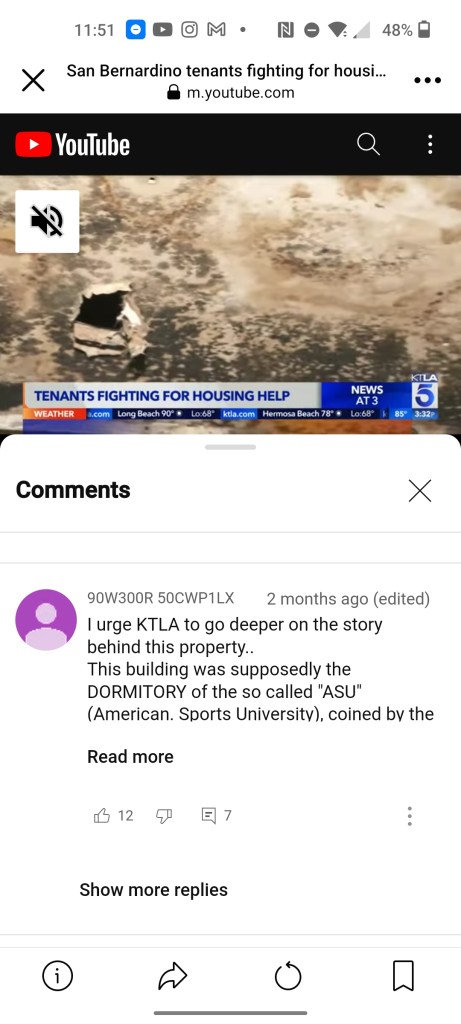Image resolution: width=461 pixels, height=1024 pixels.
Task: Expand comment with Read more
Action: coord(131,757)
